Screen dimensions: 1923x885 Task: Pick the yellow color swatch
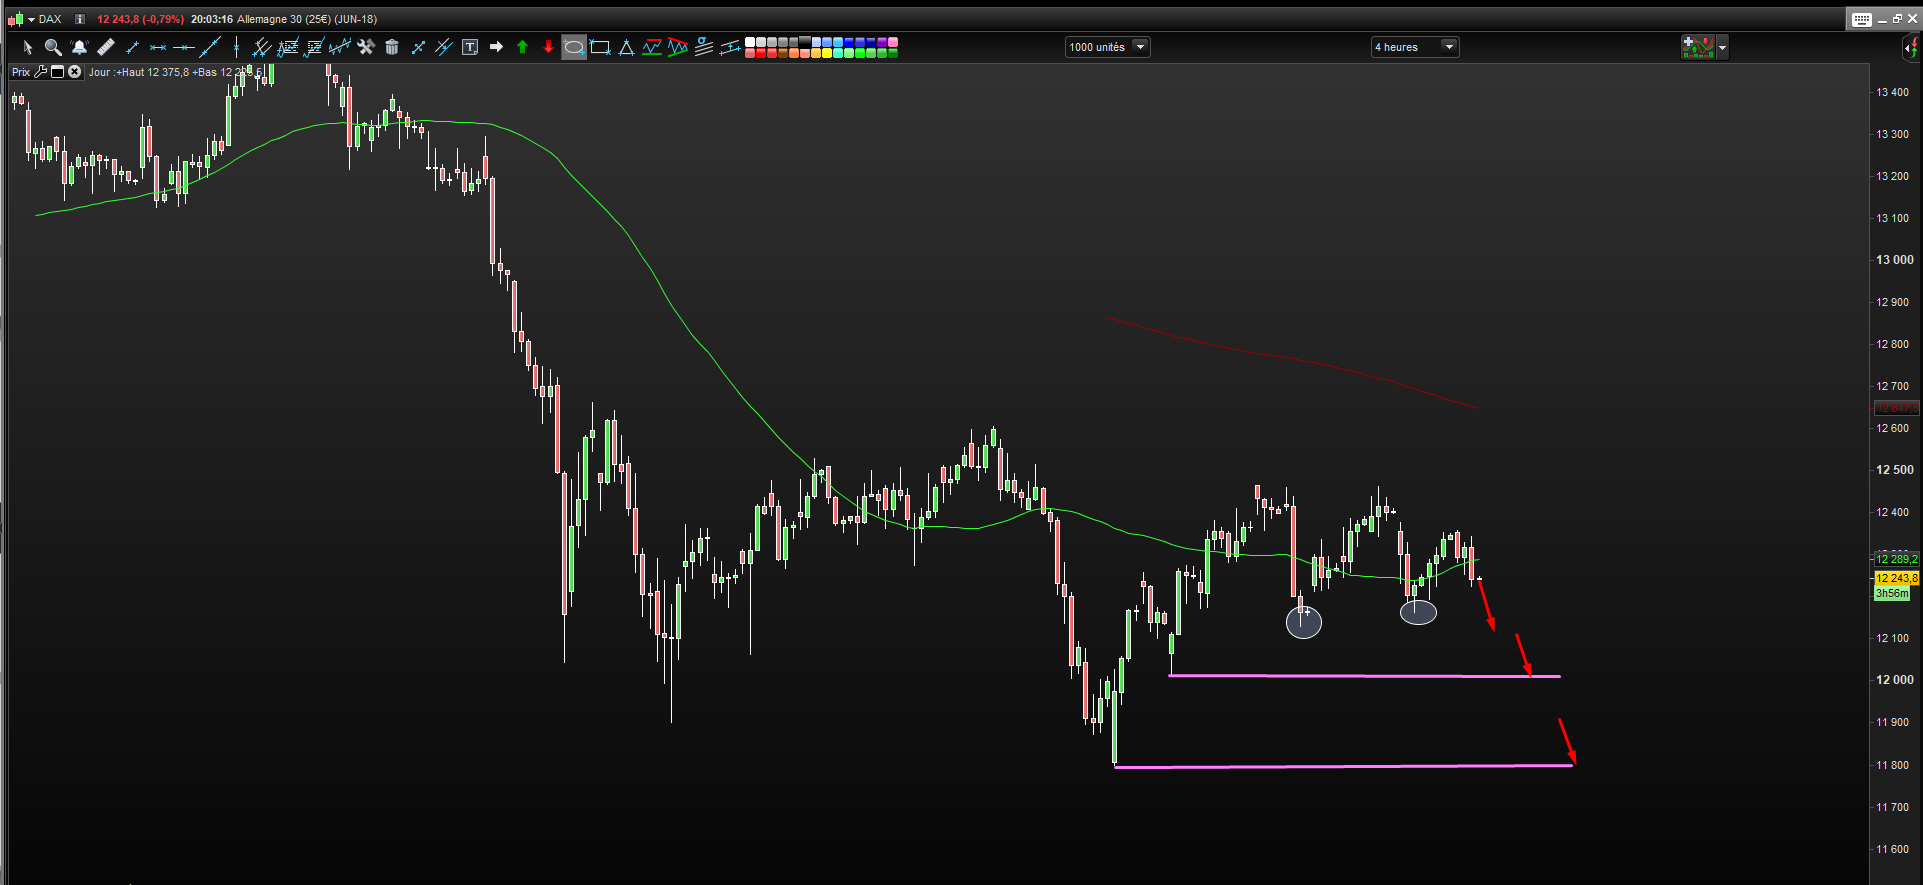pos(827,53)
